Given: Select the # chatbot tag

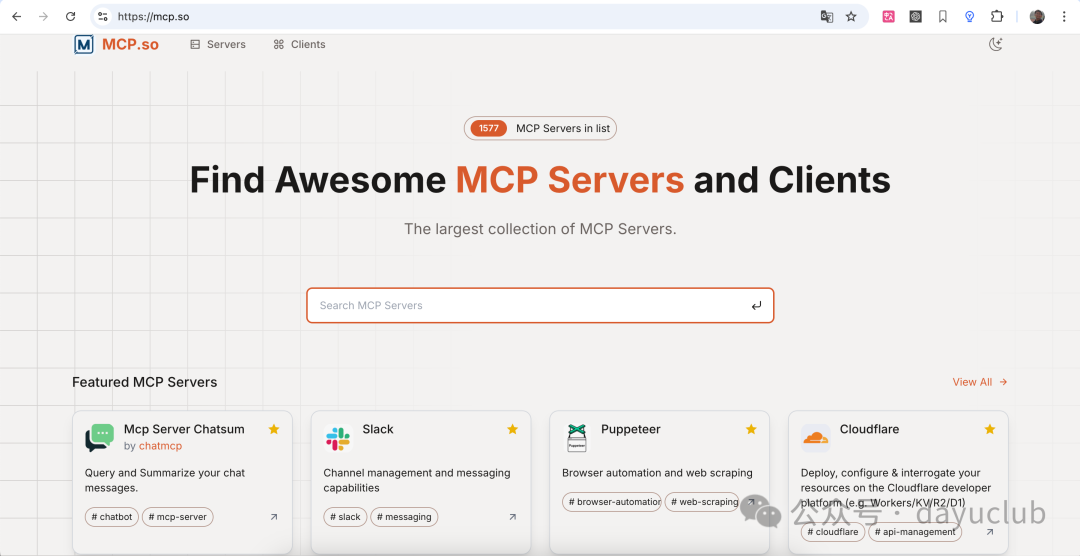Looking at the screenshot, I should pos(112,517).
